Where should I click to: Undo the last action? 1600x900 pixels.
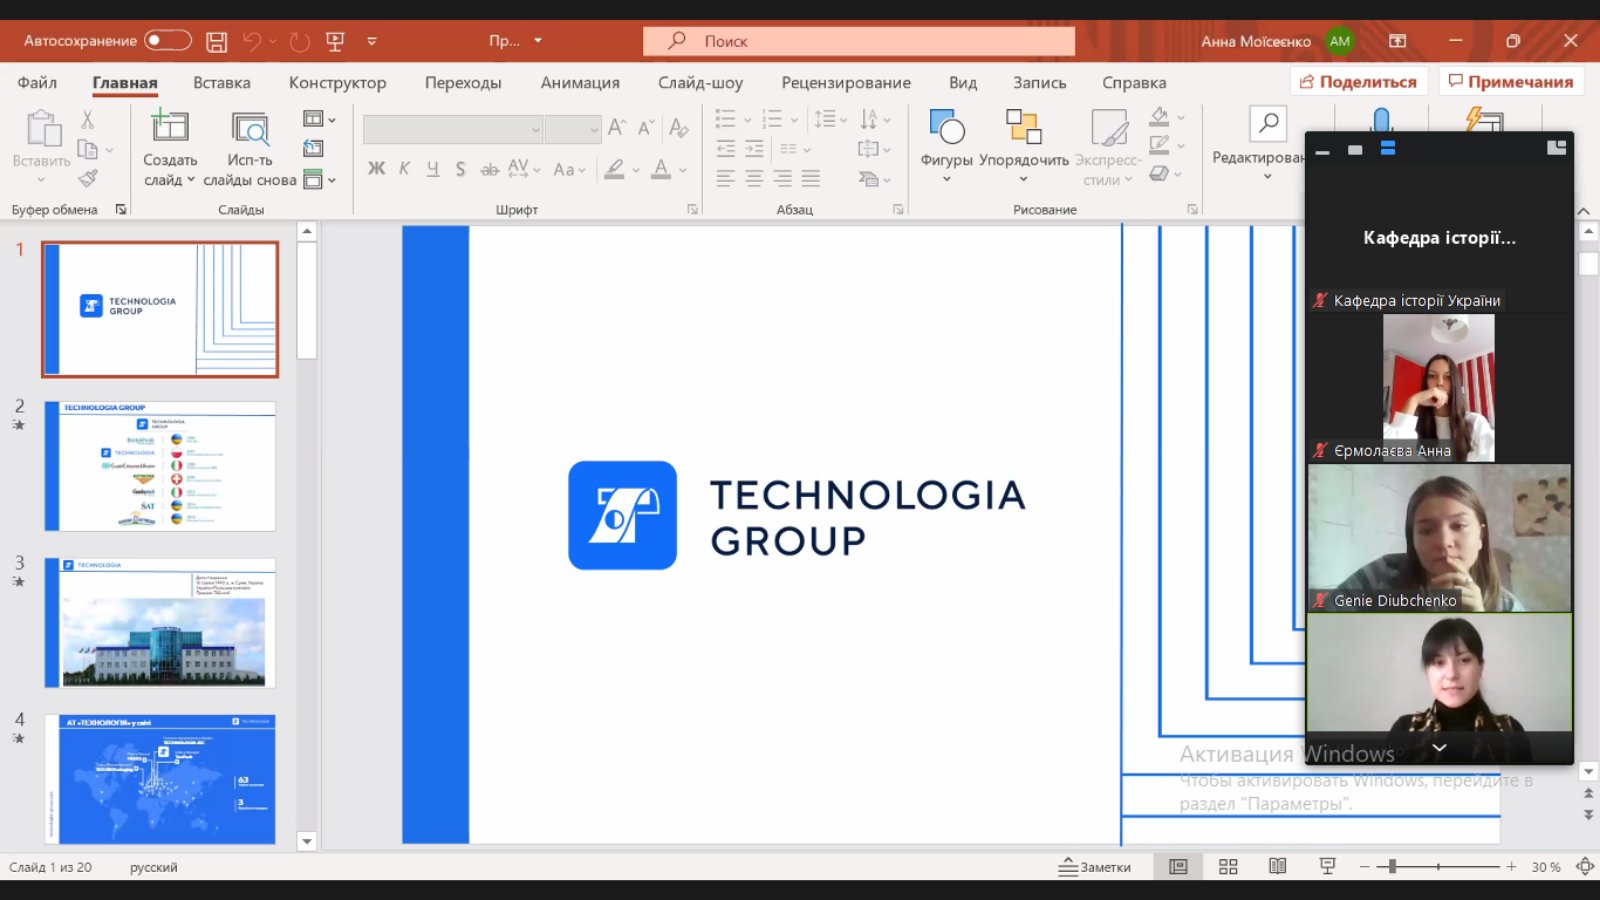pos(252,41)
